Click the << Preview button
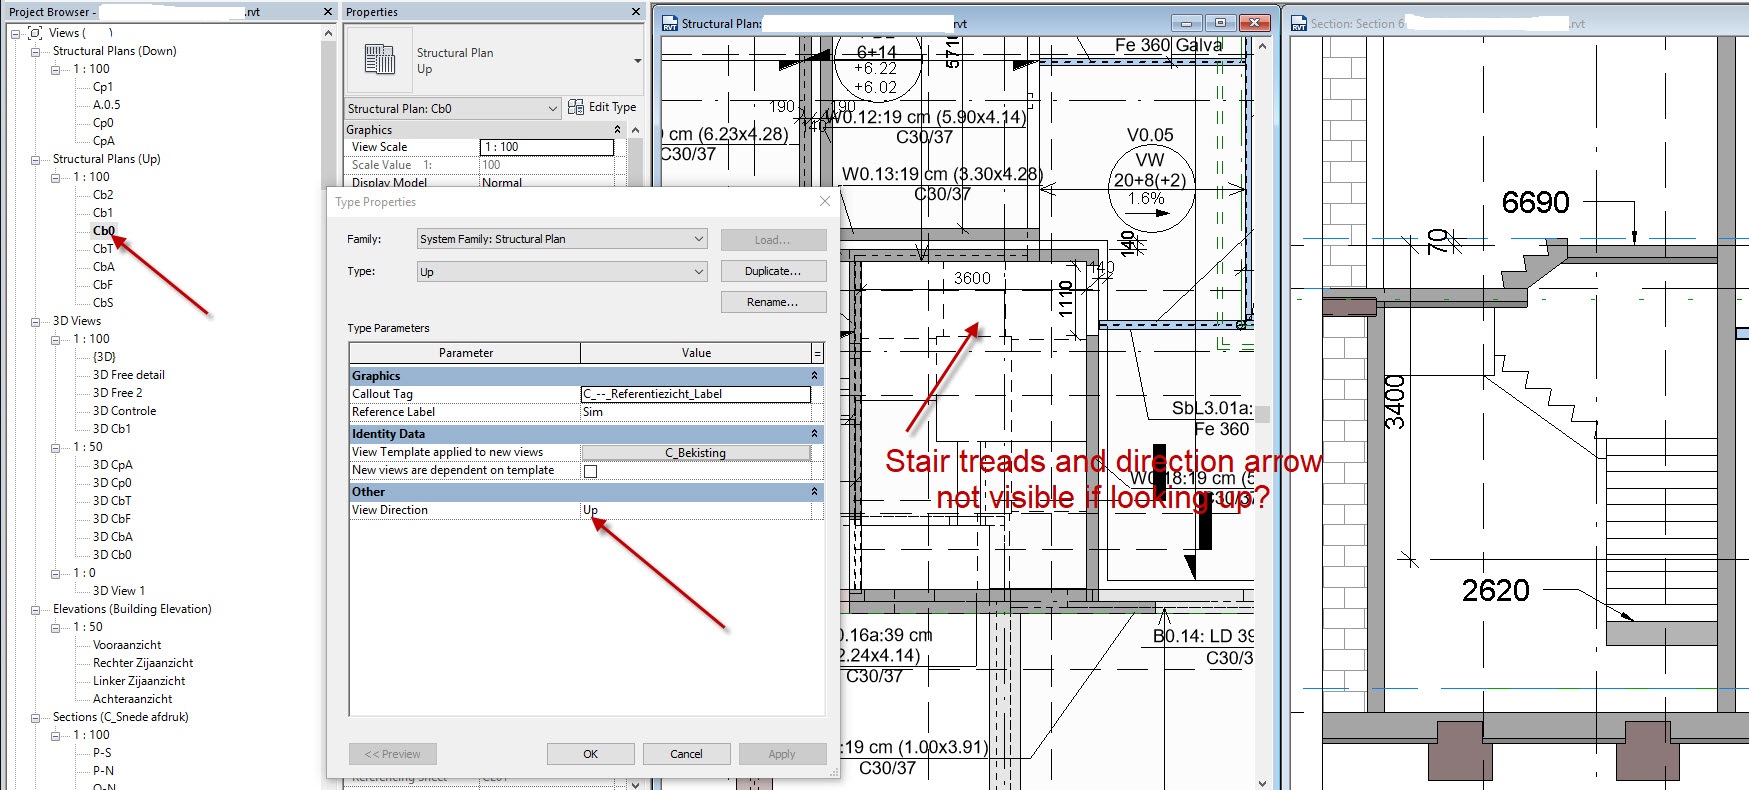The width and height of the screenshot is (1749, 790). click(x=392, y=754)
